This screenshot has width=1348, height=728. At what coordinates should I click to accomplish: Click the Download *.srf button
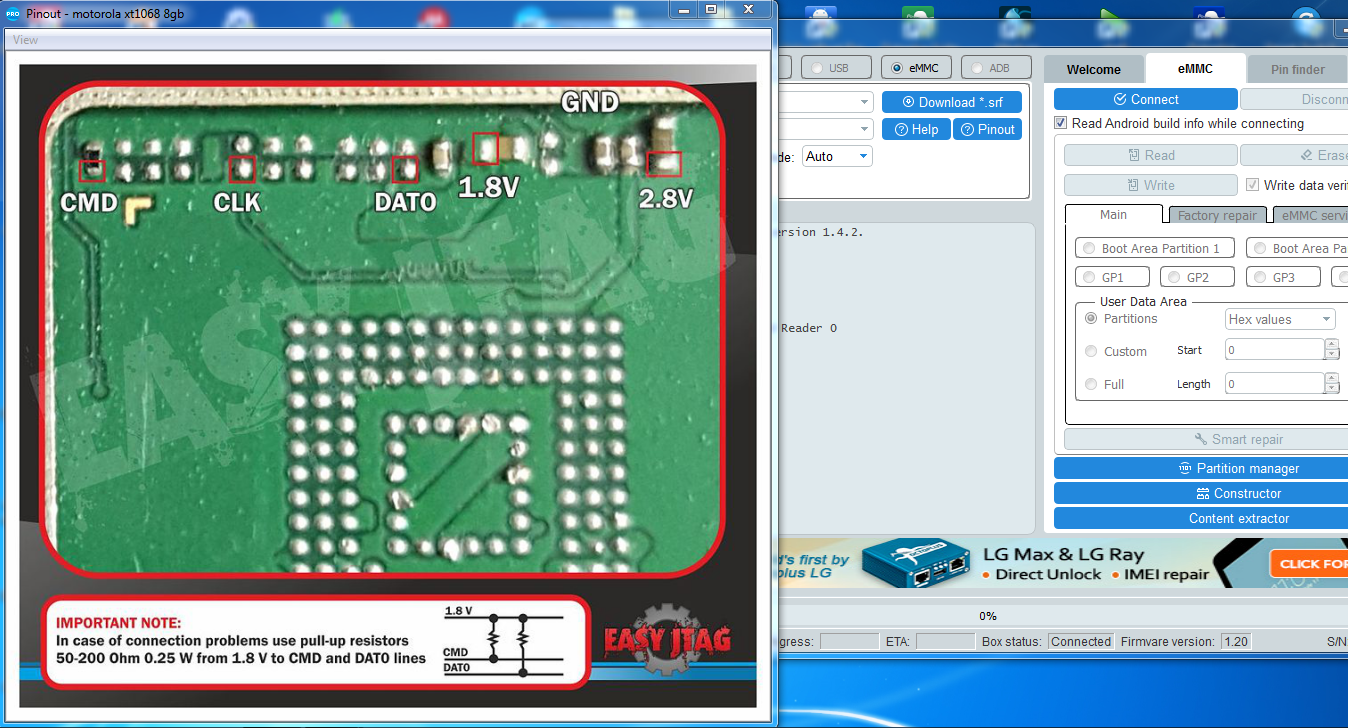point(952,102)
